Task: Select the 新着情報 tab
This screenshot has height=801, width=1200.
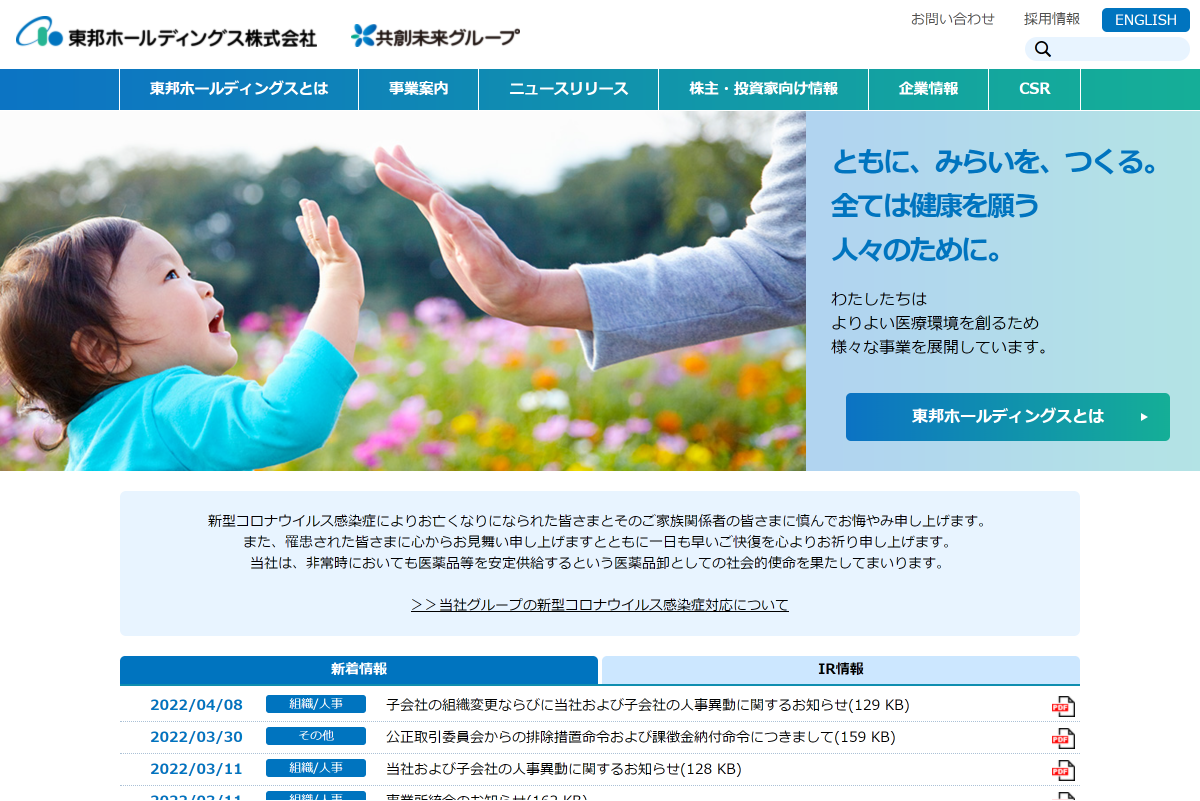Action: (359, 669)
